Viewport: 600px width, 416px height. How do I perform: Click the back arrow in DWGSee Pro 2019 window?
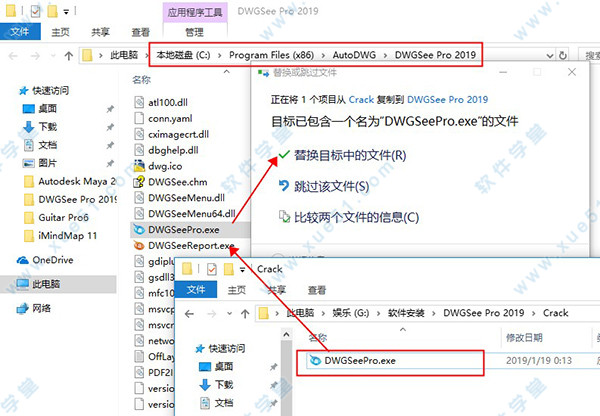pos(13,56)
